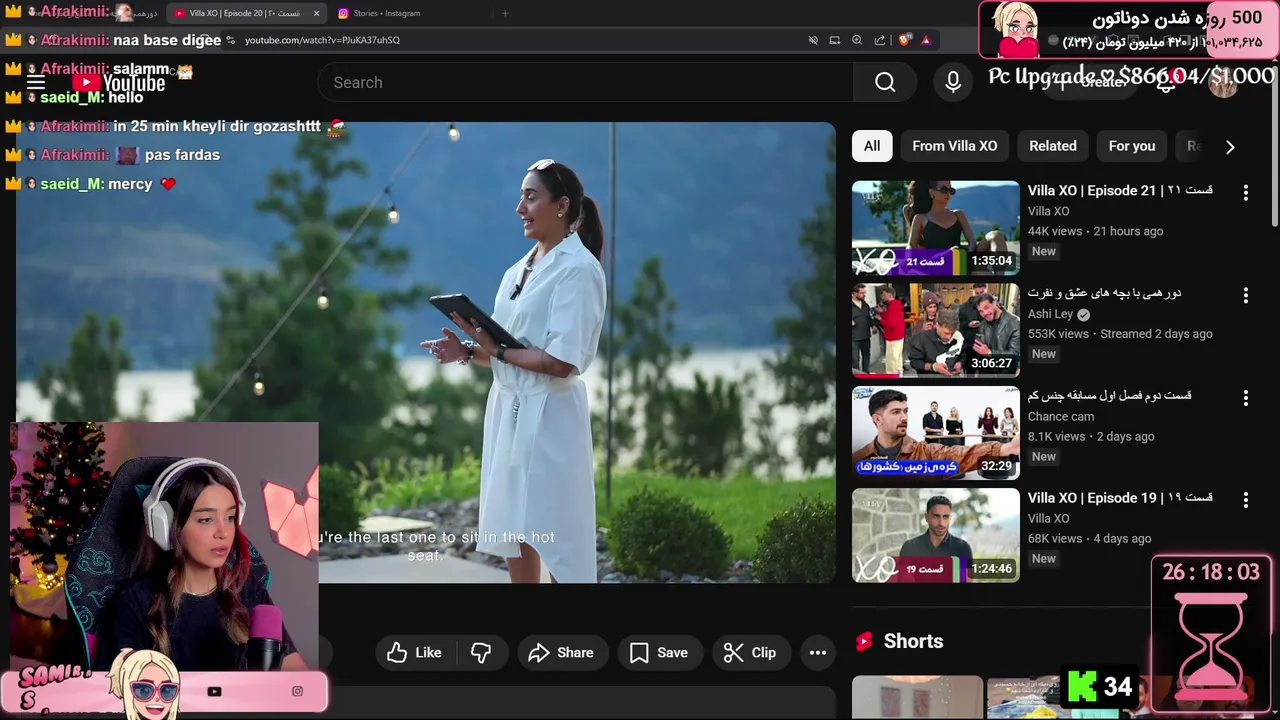Show more filter chips with right chevron
The height and width of the screenshot is (720, 1280).
click(1230, 147)
